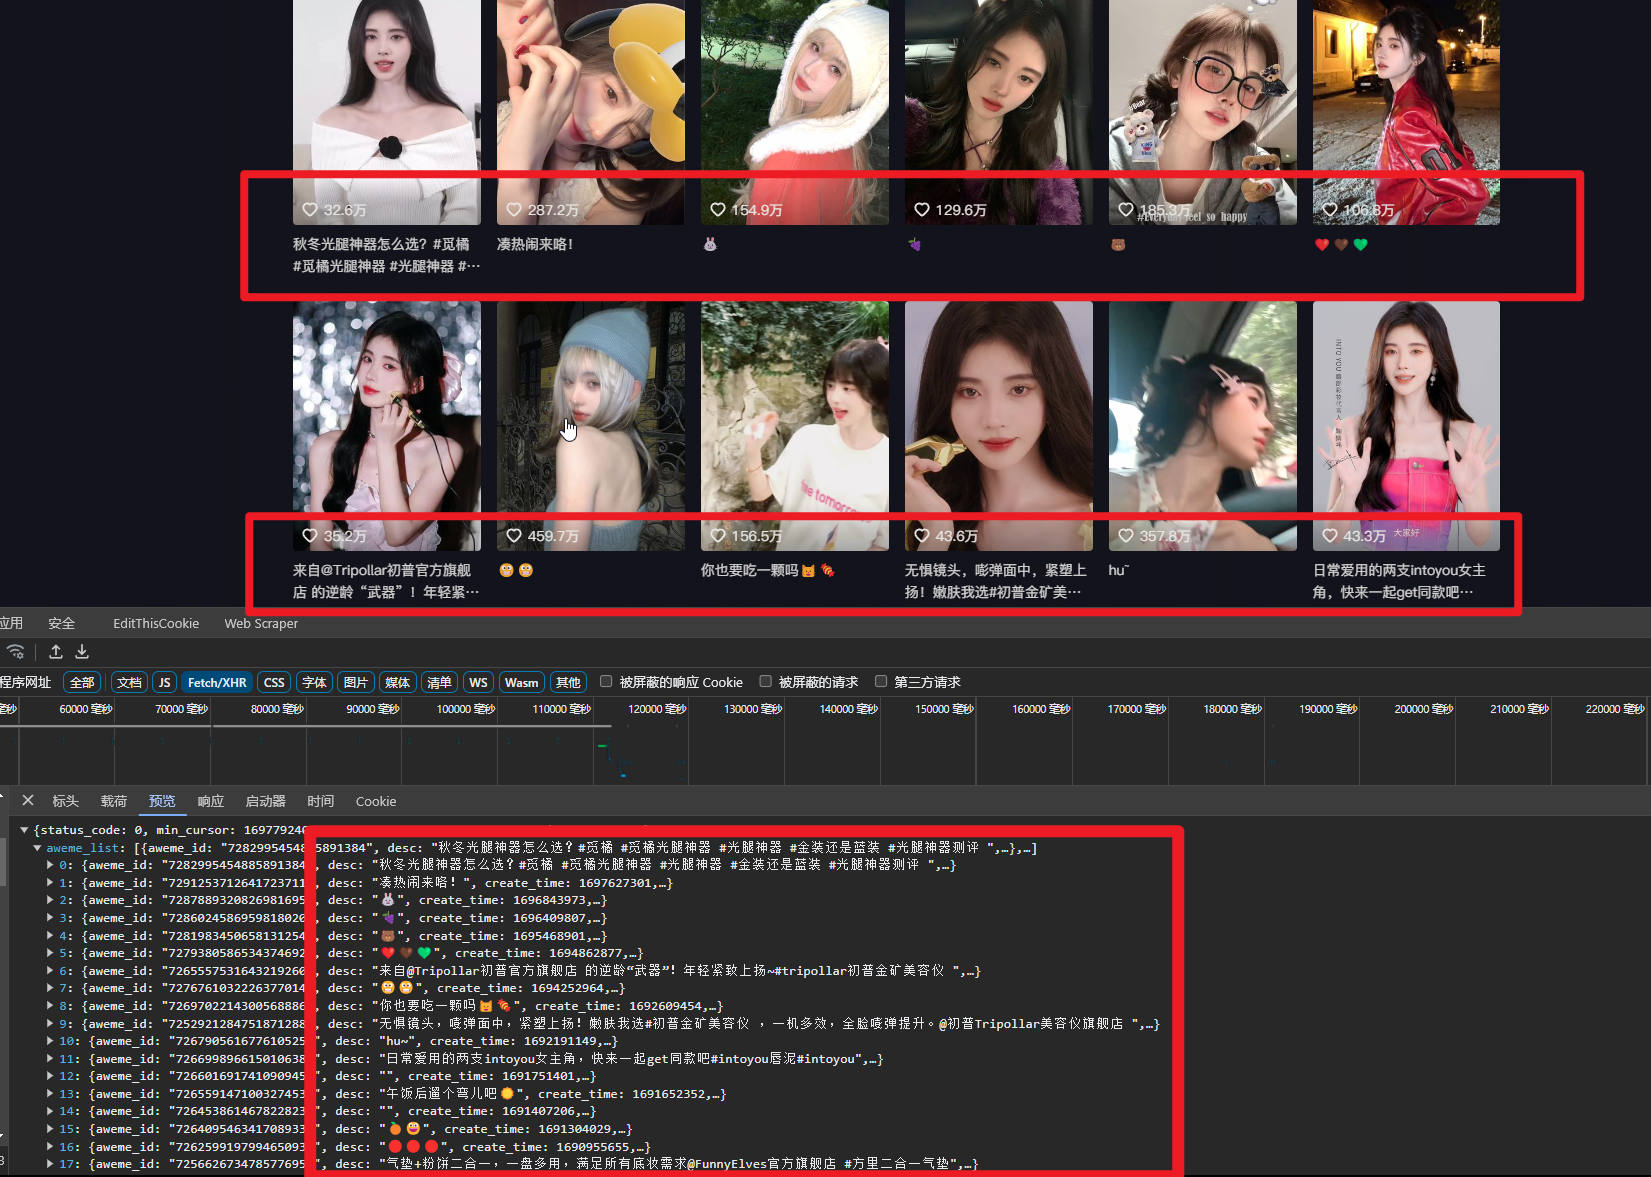Toggle the 图片 filter chip
The height and width of the screenshot is (1177, 1651).
(355, 682)
